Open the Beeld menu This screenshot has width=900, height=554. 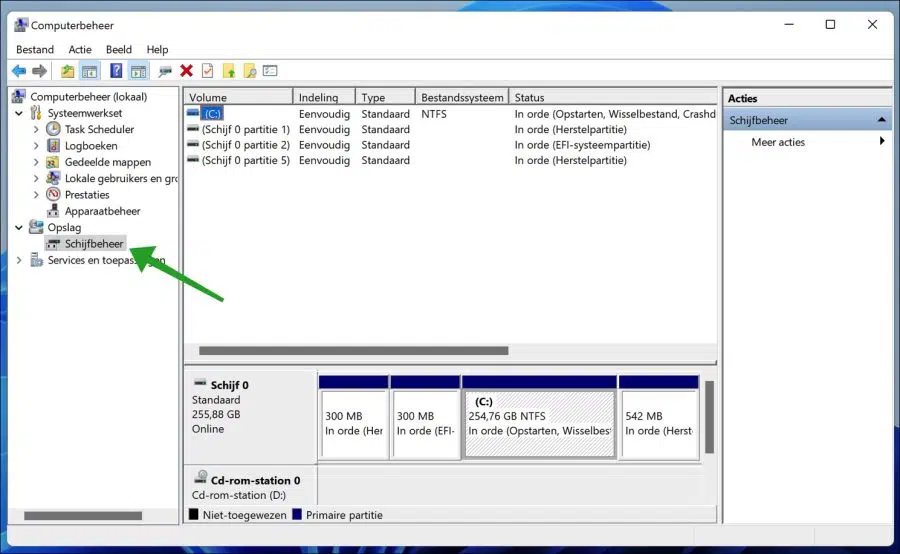click(119, 49)
